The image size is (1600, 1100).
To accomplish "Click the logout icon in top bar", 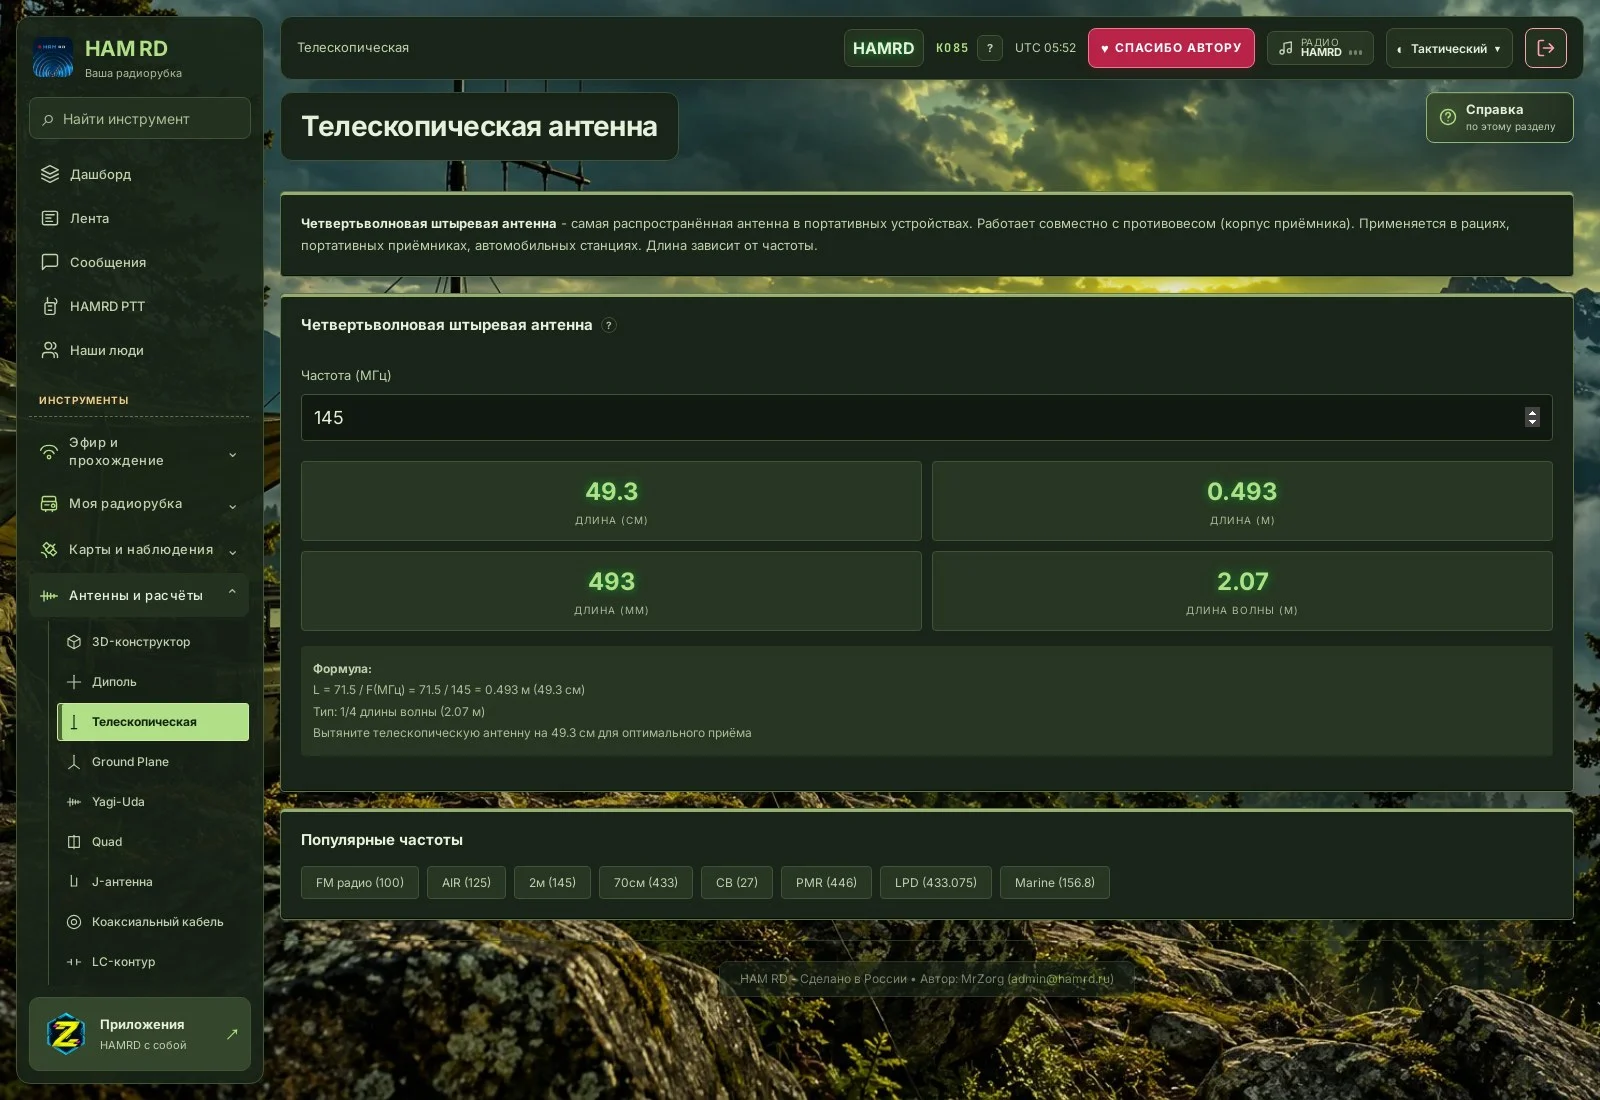I will point(1545,48).
